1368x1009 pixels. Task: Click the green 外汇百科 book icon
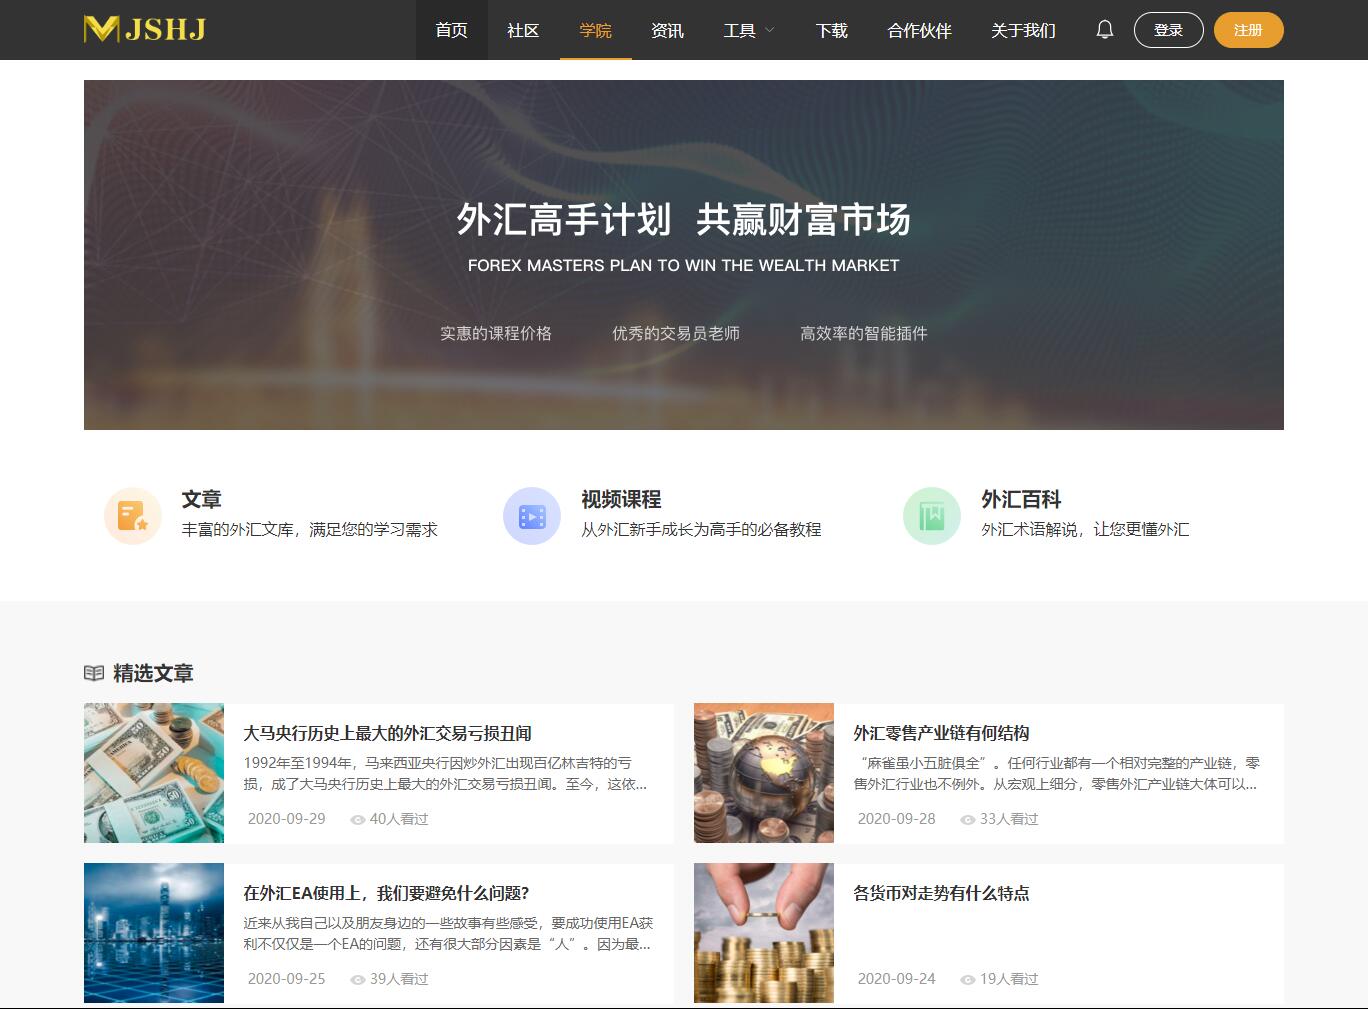(x=932, y=516)
